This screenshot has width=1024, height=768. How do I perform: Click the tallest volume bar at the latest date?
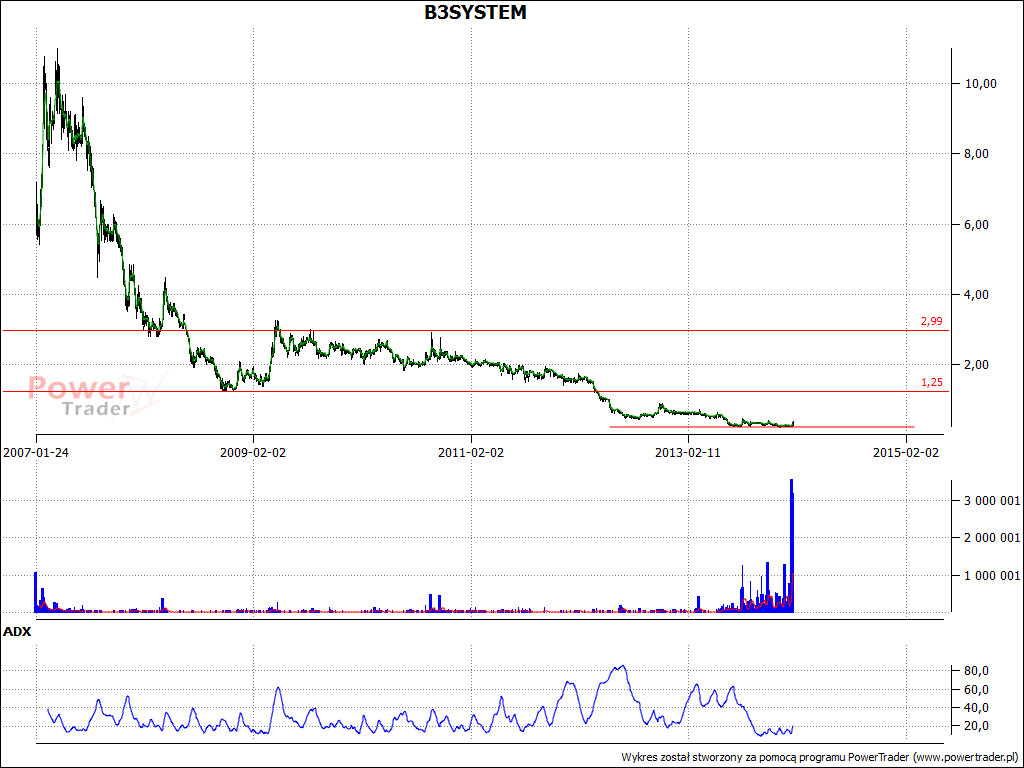[792, 545]
